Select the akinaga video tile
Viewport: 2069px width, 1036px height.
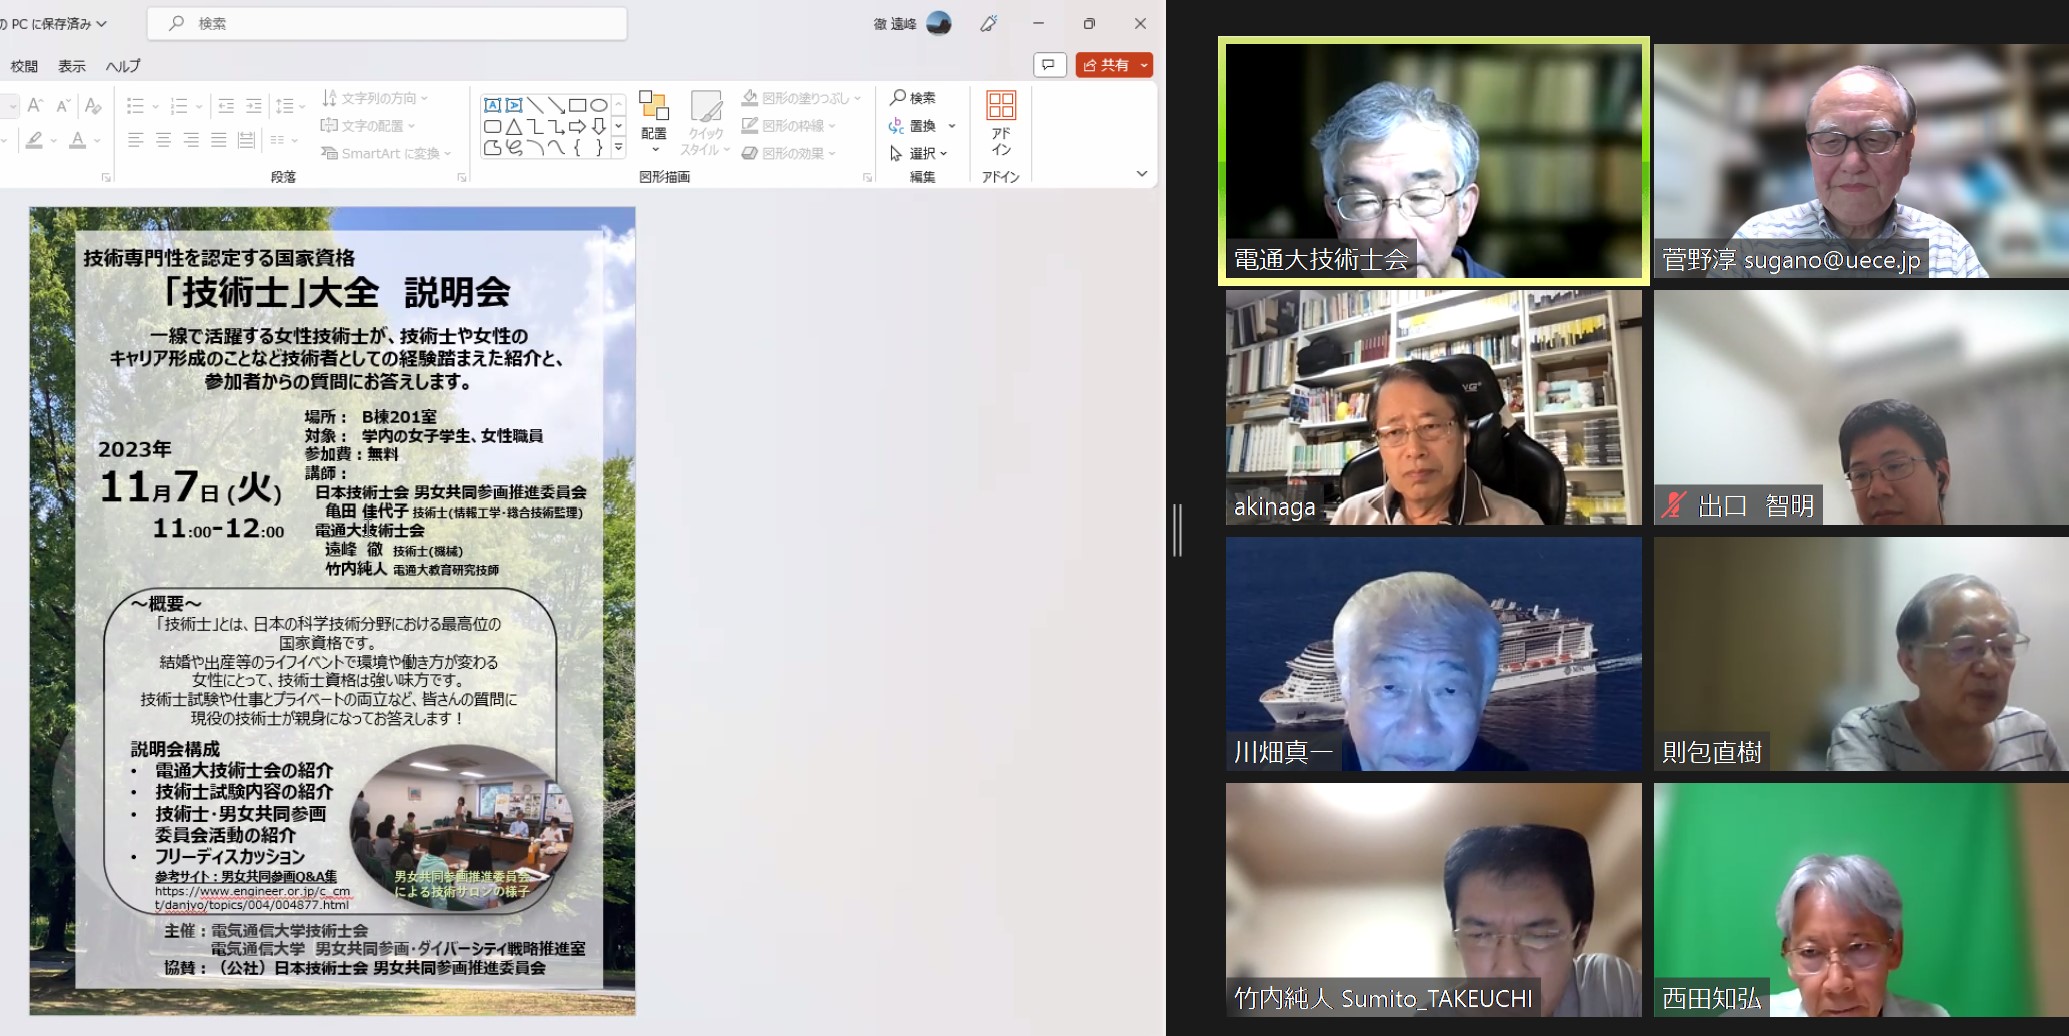click(x=1434, y=407)
